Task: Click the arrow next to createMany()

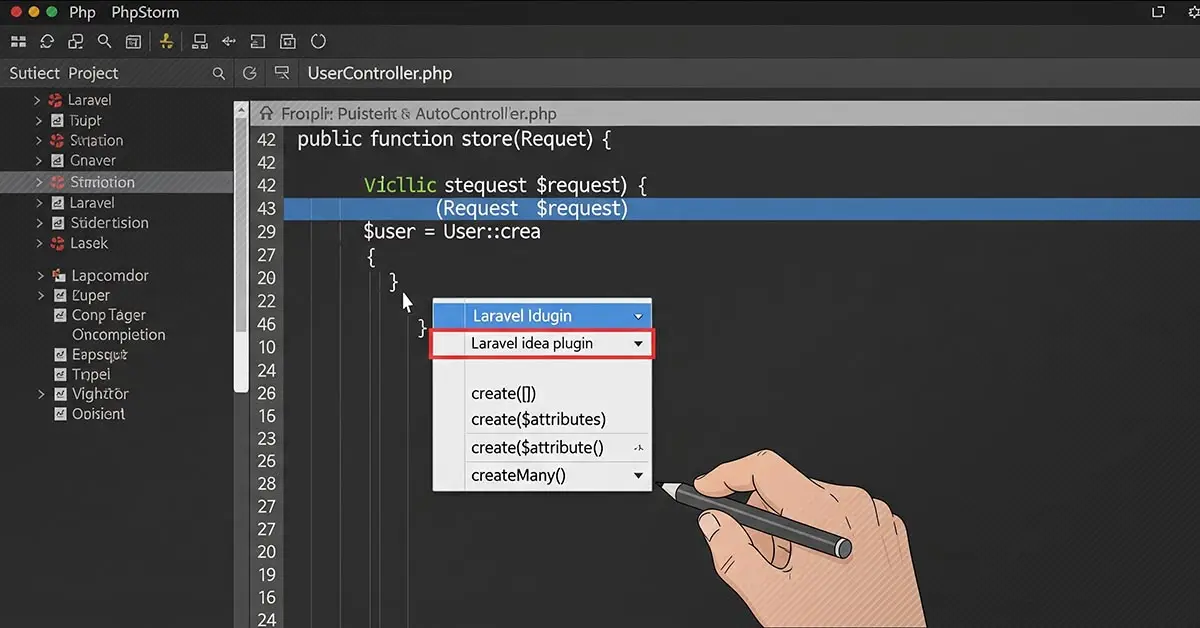Action: (638, 476)
